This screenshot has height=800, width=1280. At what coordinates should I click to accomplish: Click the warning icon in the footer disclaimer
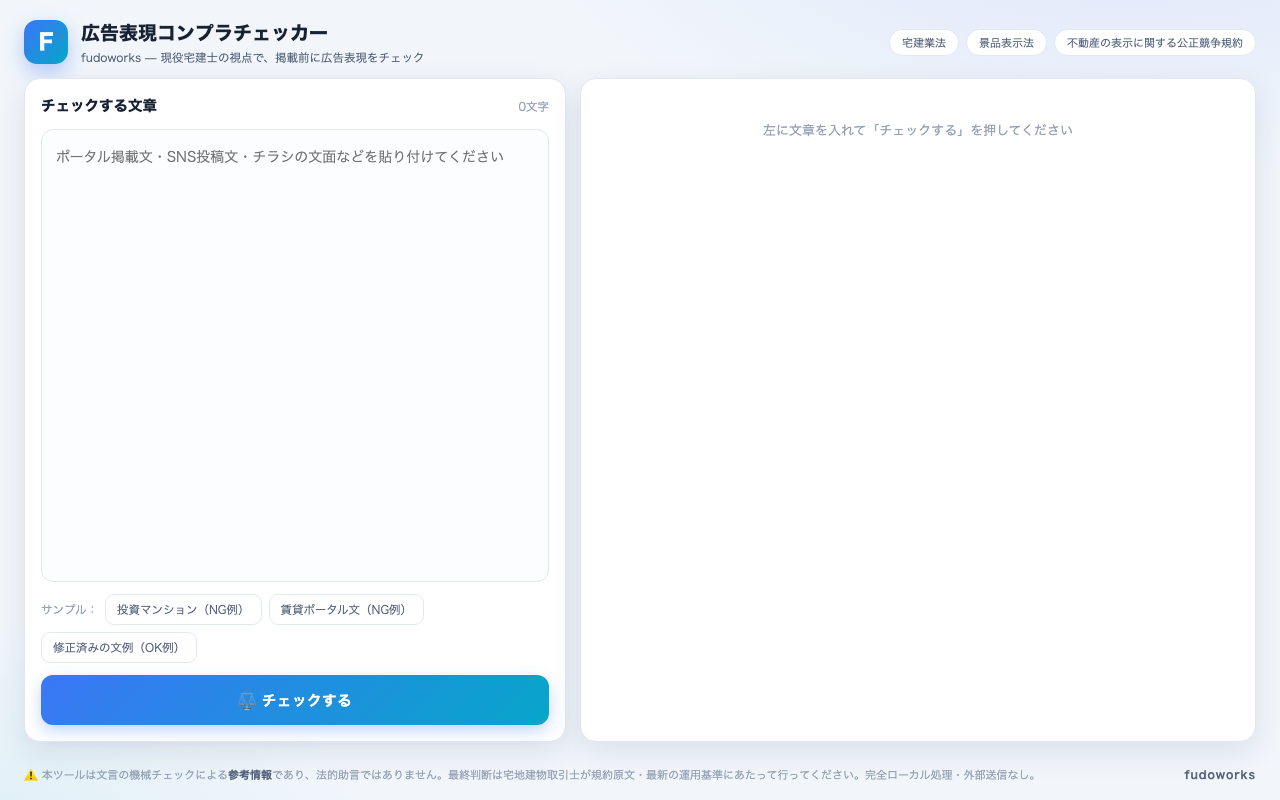point(31,775)
